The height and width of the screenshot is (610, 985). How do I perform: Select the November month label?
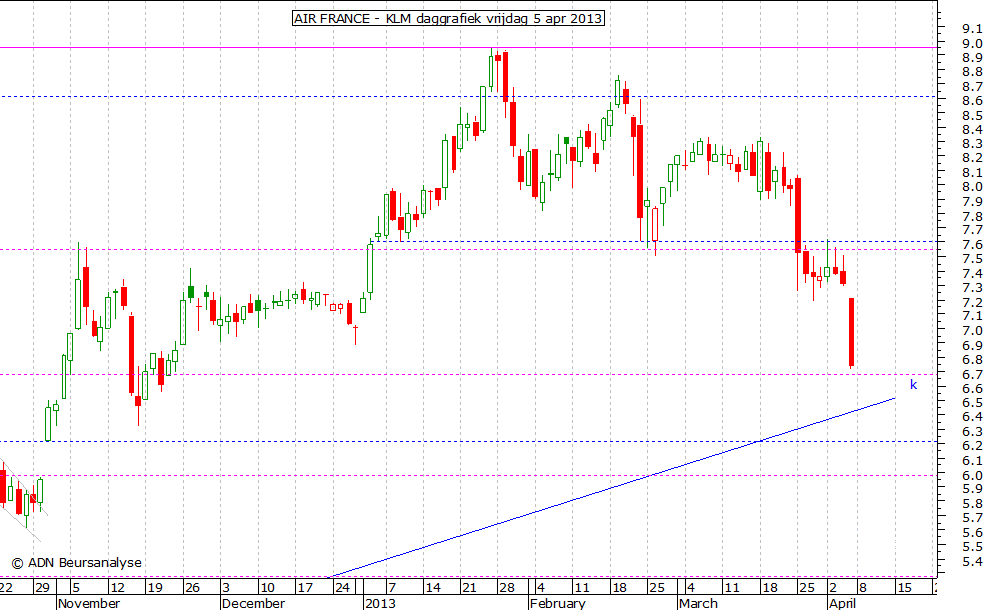pos(89,603)
